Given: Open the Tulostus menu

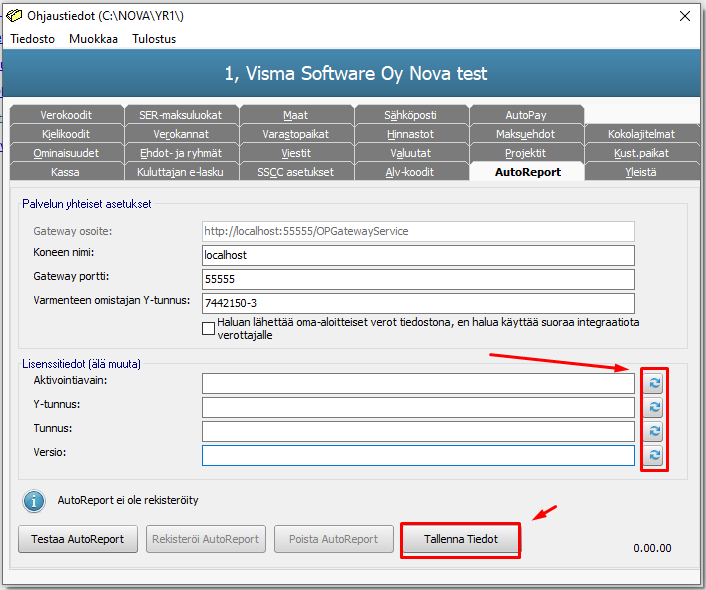Looking at the screenshot, I should pyautogui.click(x=154, y=39).
